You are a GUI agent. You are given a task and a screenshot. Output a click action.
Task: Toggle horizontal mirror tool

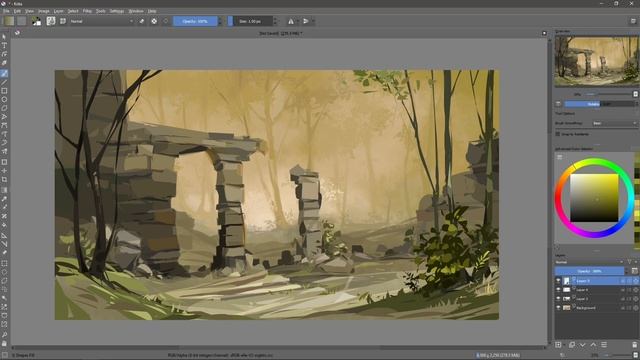coord(291,21)
